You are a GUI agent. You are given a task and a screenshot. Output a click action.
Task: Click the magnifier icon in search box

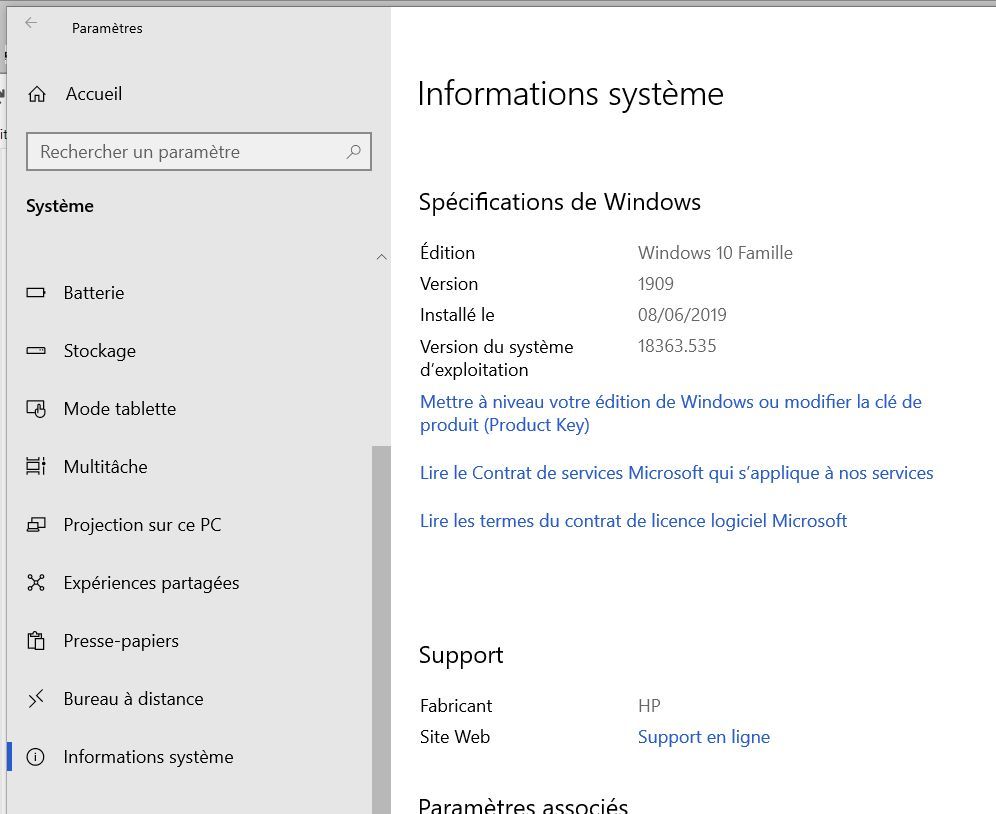353,152
